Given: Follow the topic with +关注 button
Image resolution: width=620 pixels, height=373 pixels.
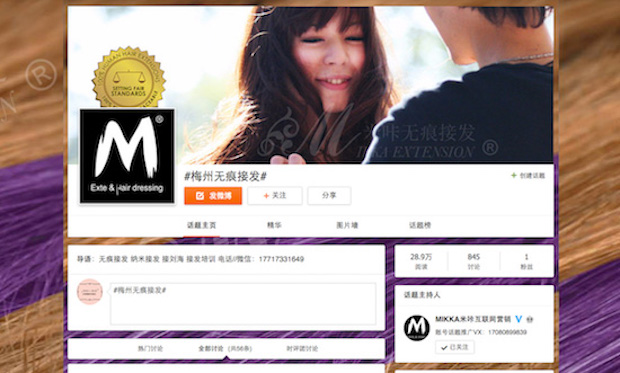Looking at the screenshot, I should (x=275, y=196).
